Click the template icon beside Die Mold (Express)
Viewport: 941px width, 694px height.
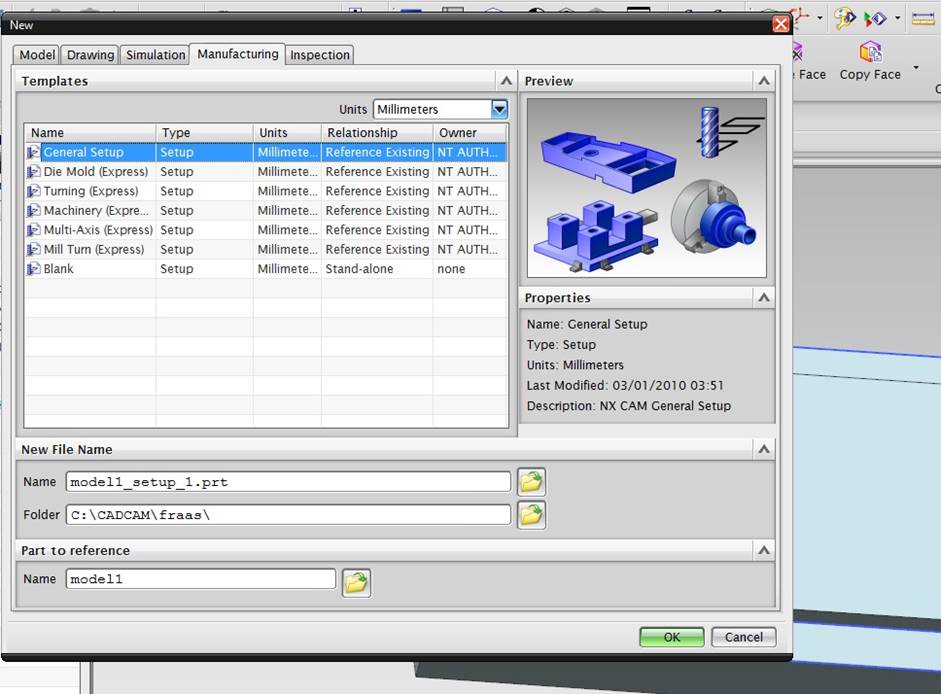click(34, 172)
